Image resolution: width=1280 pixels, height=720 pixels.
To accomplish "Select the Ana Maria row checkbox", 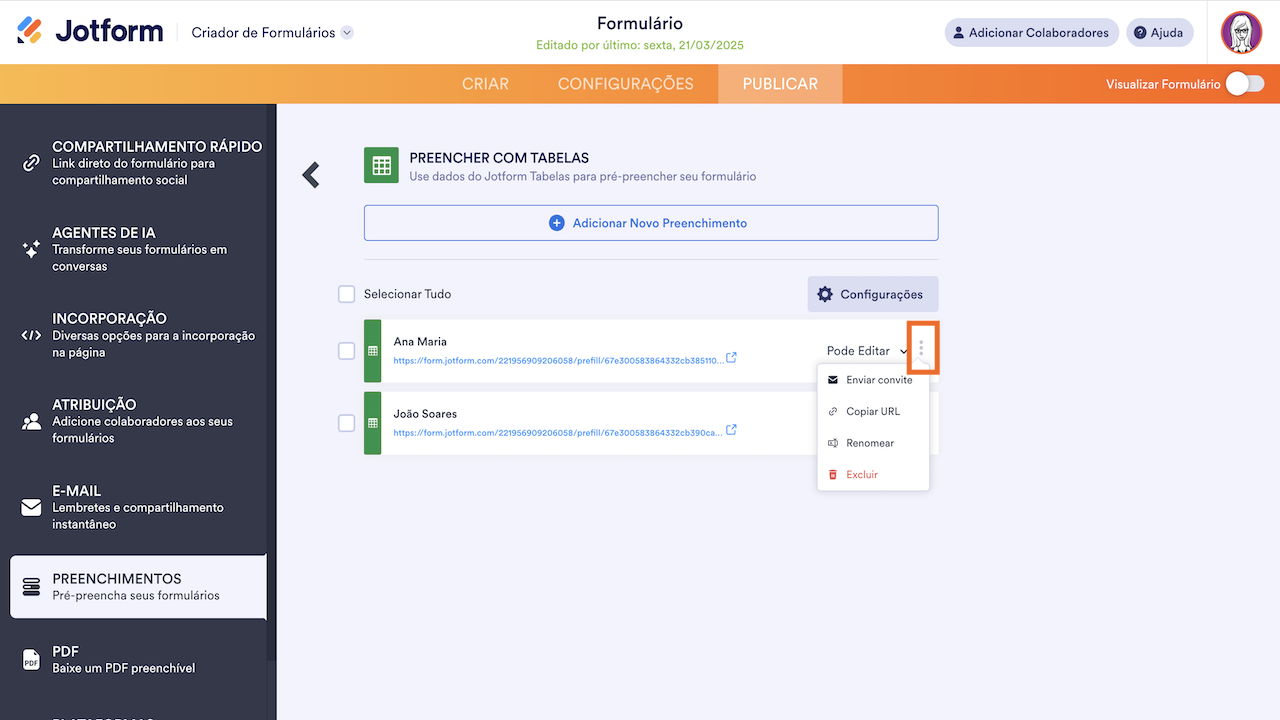I will click(347, 351).
